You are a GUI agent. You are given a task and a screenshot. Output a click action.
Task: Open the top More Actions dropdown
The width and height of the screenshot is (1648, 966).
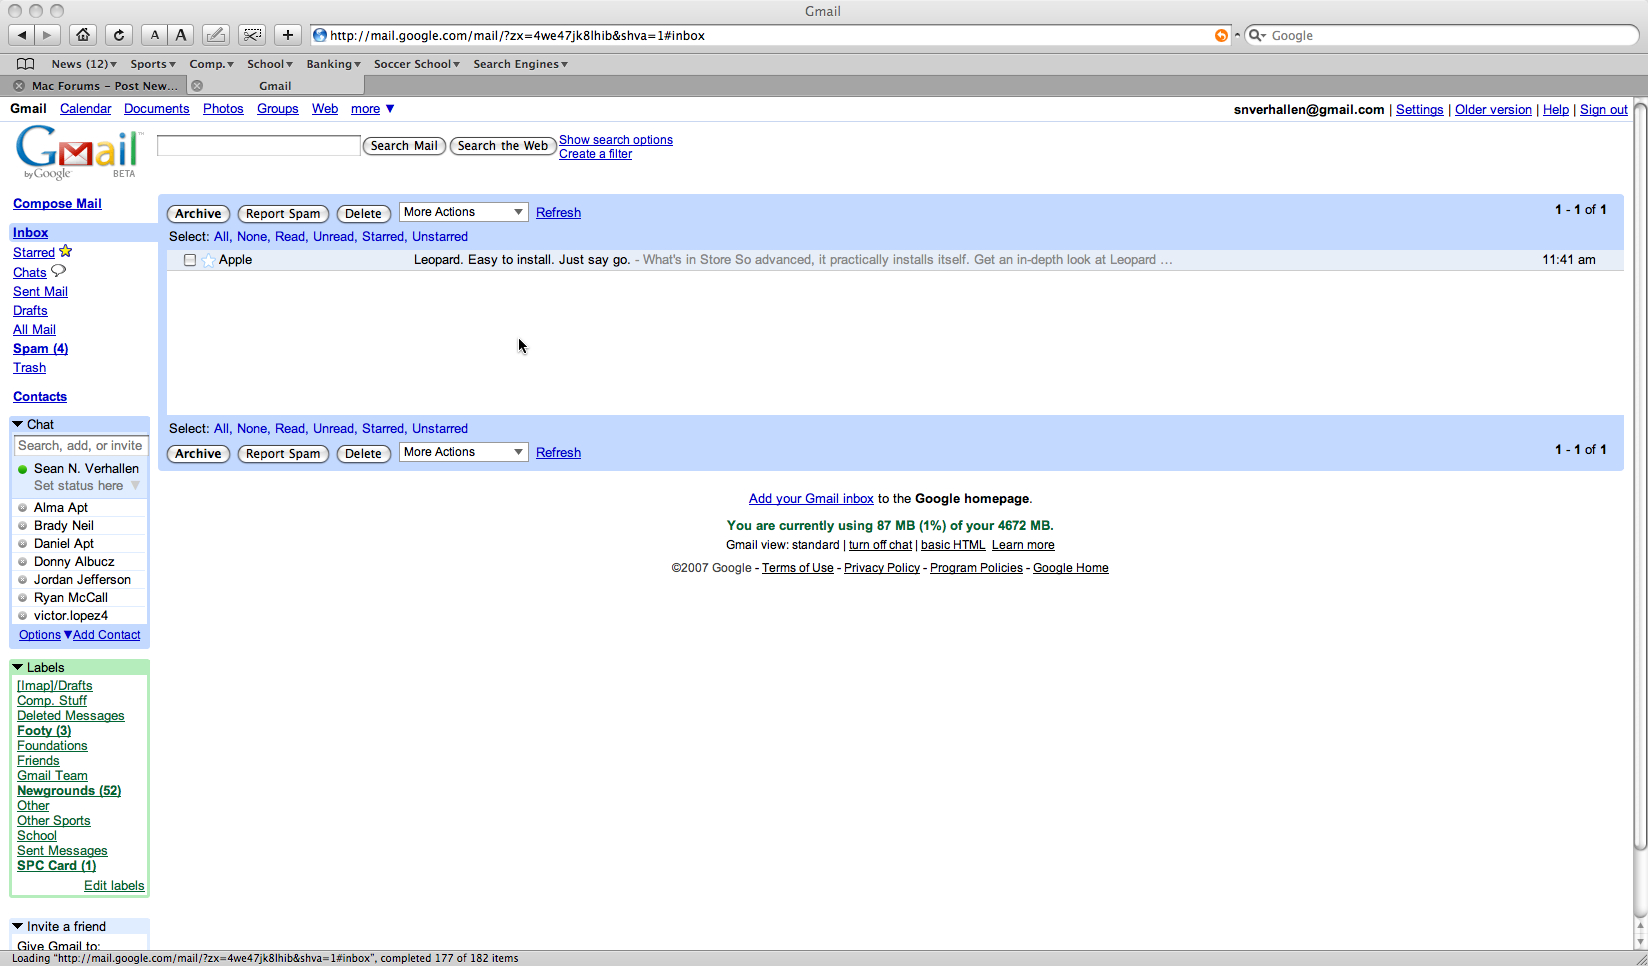pos(464,212)
